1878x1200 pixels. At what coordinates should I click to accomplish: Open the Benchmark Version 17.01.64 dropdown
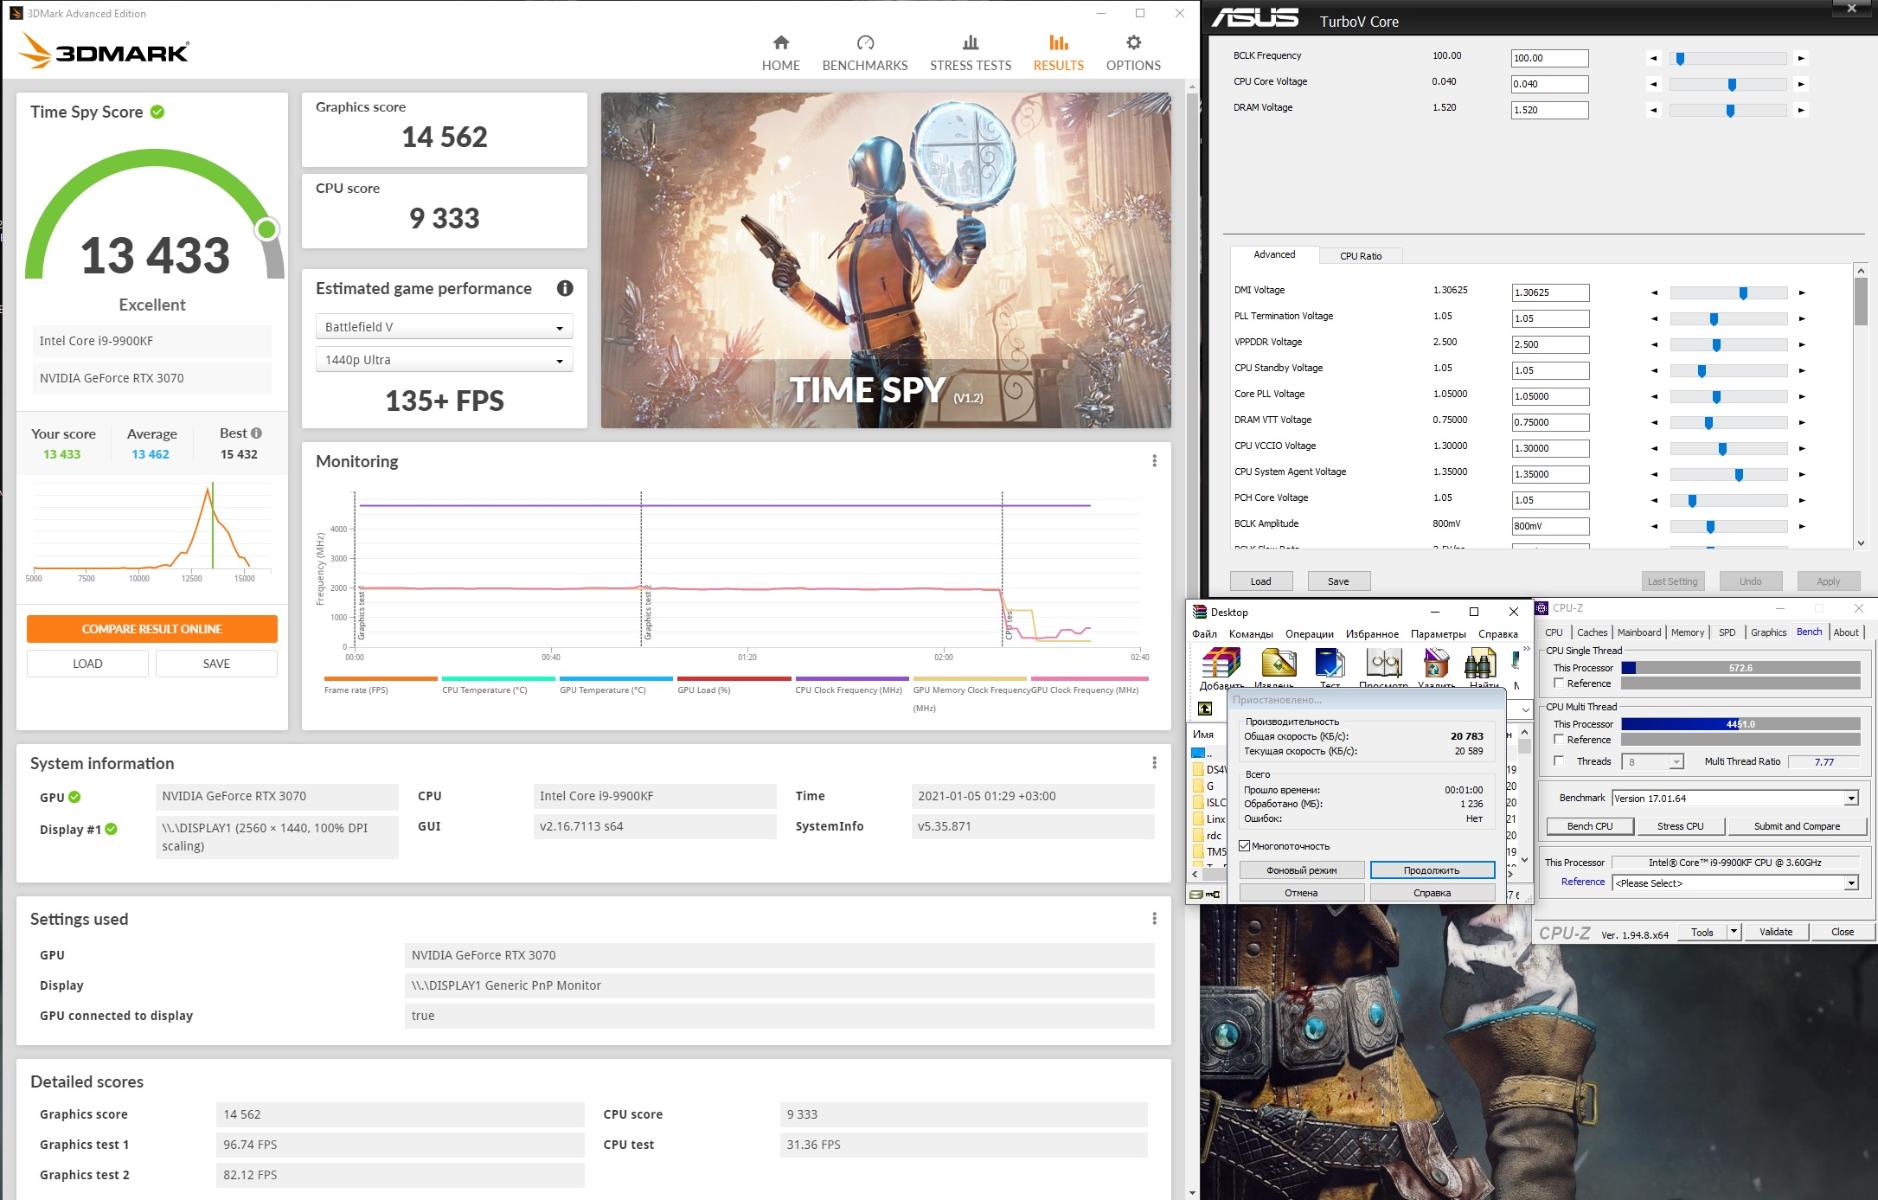1851,798
